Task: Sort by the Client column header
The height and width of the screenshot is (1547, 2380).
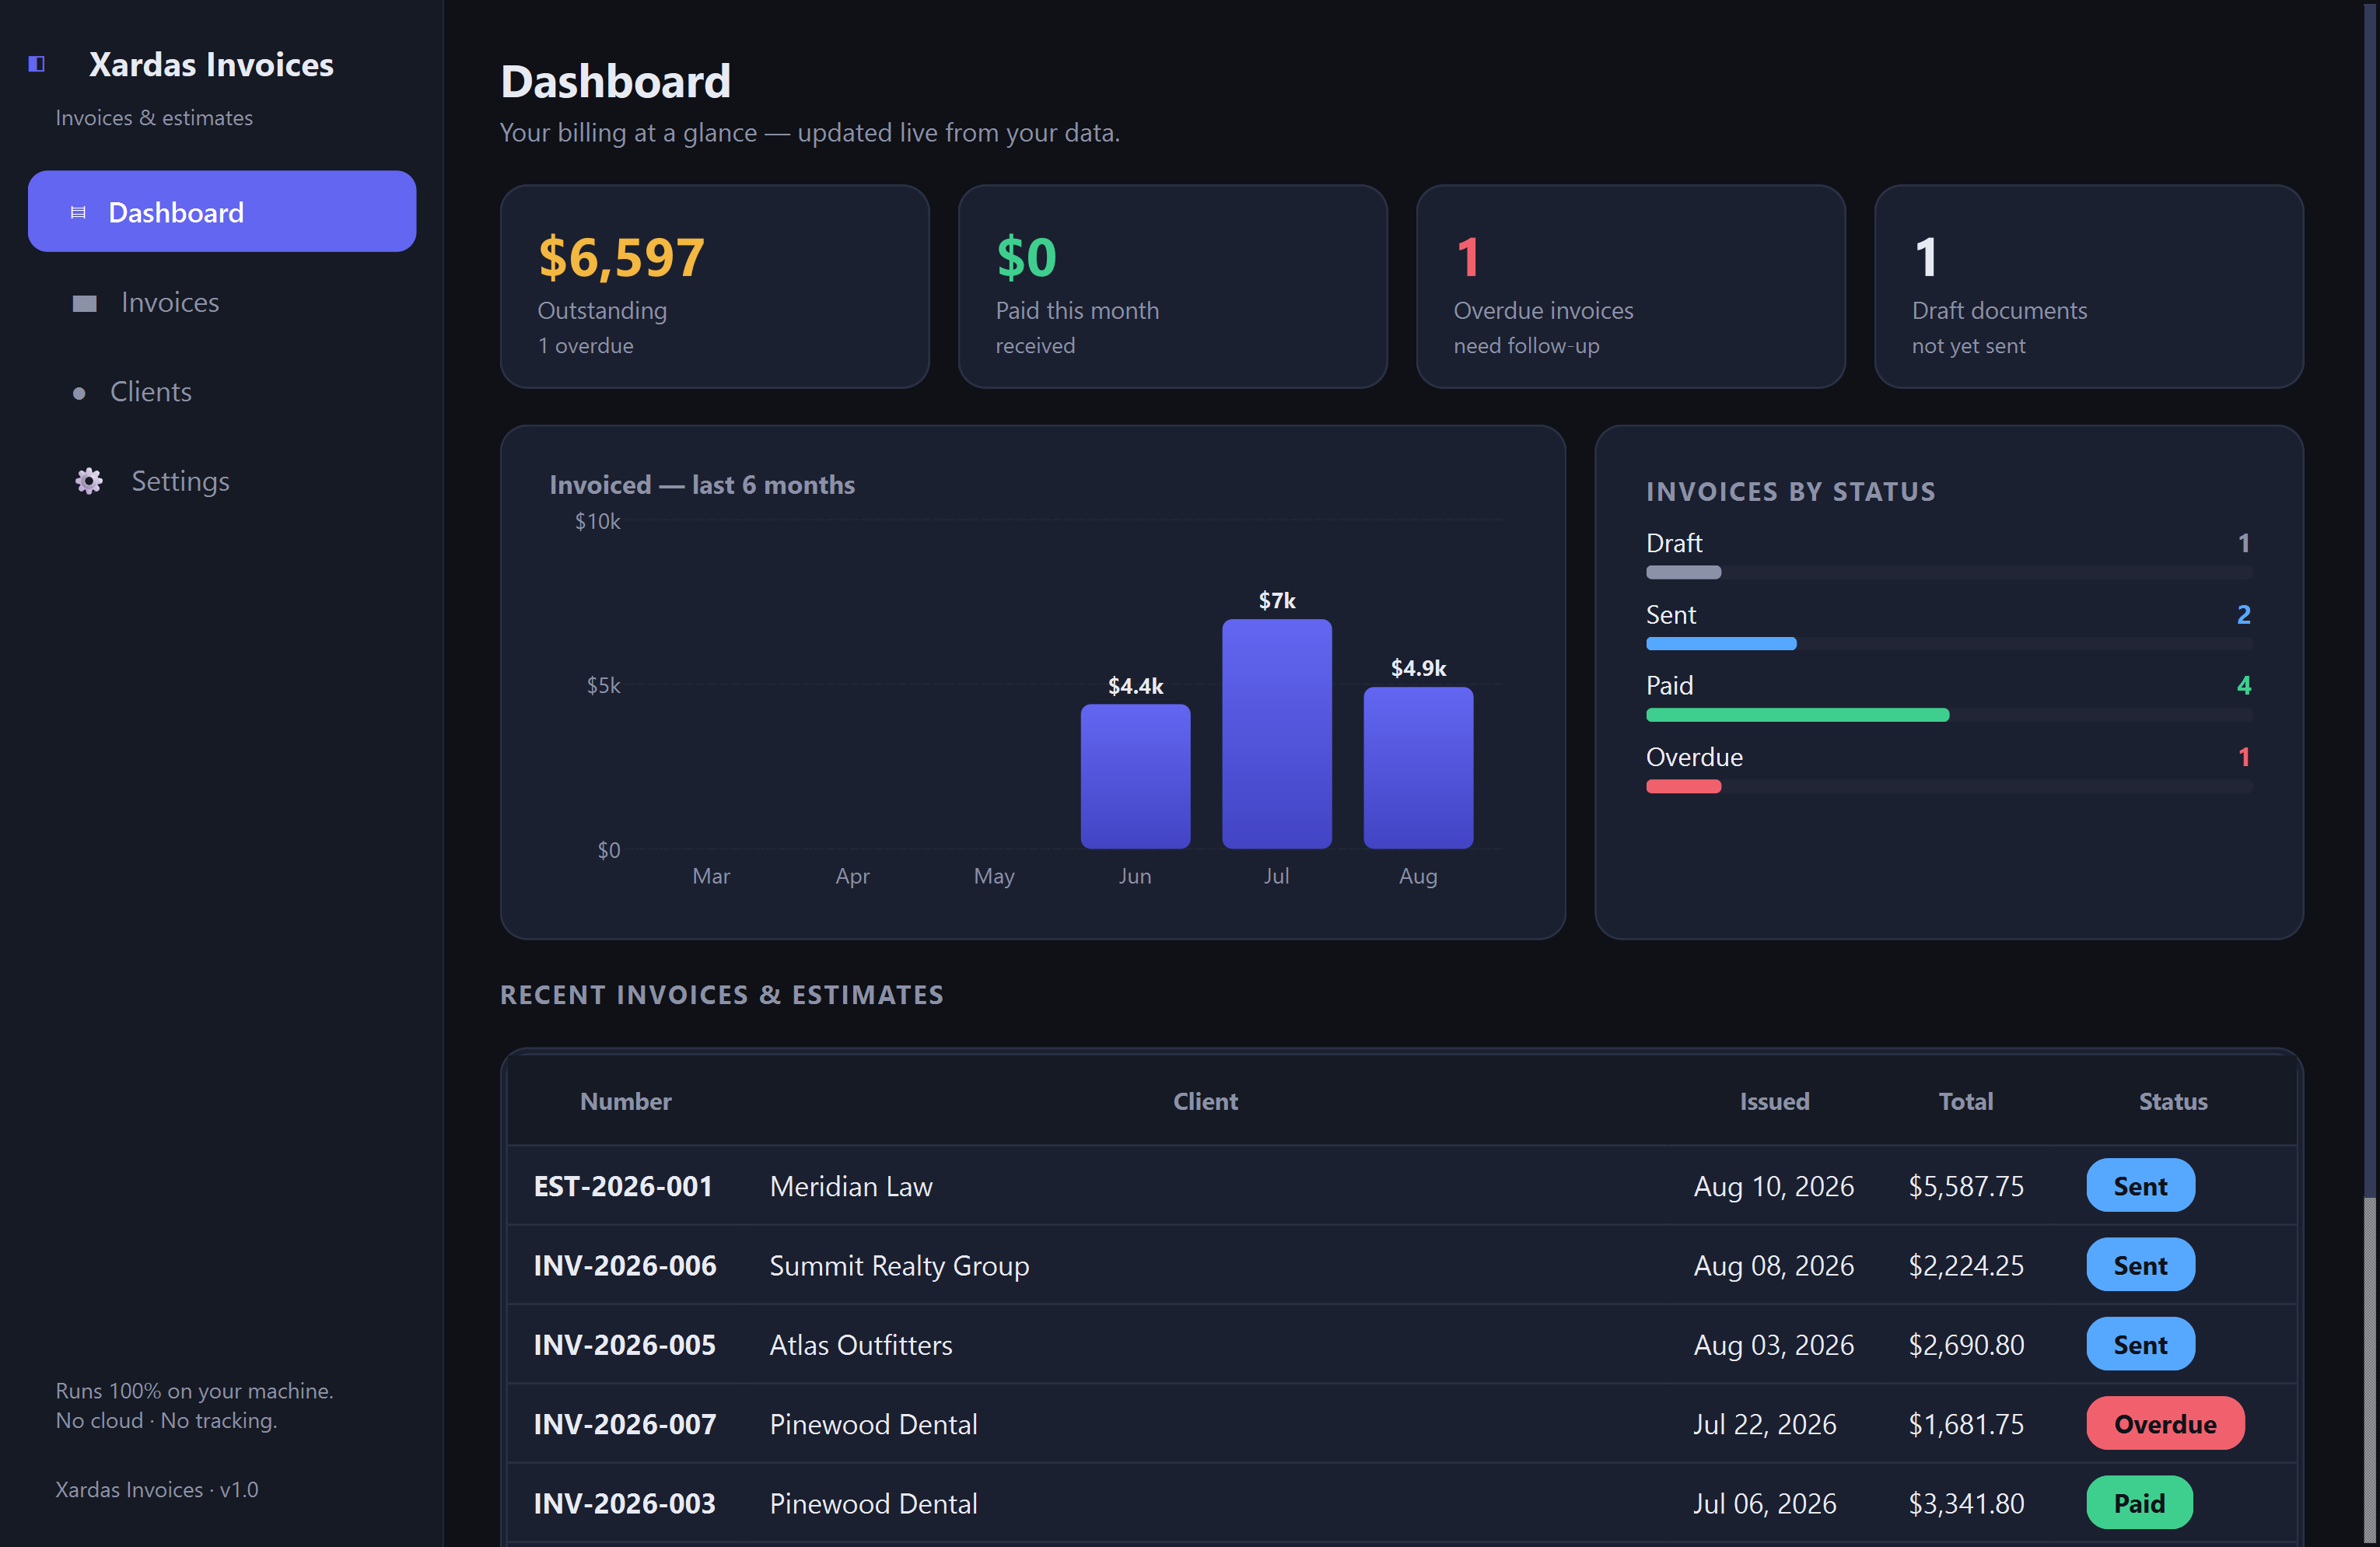Action: coord(1205,1101)
